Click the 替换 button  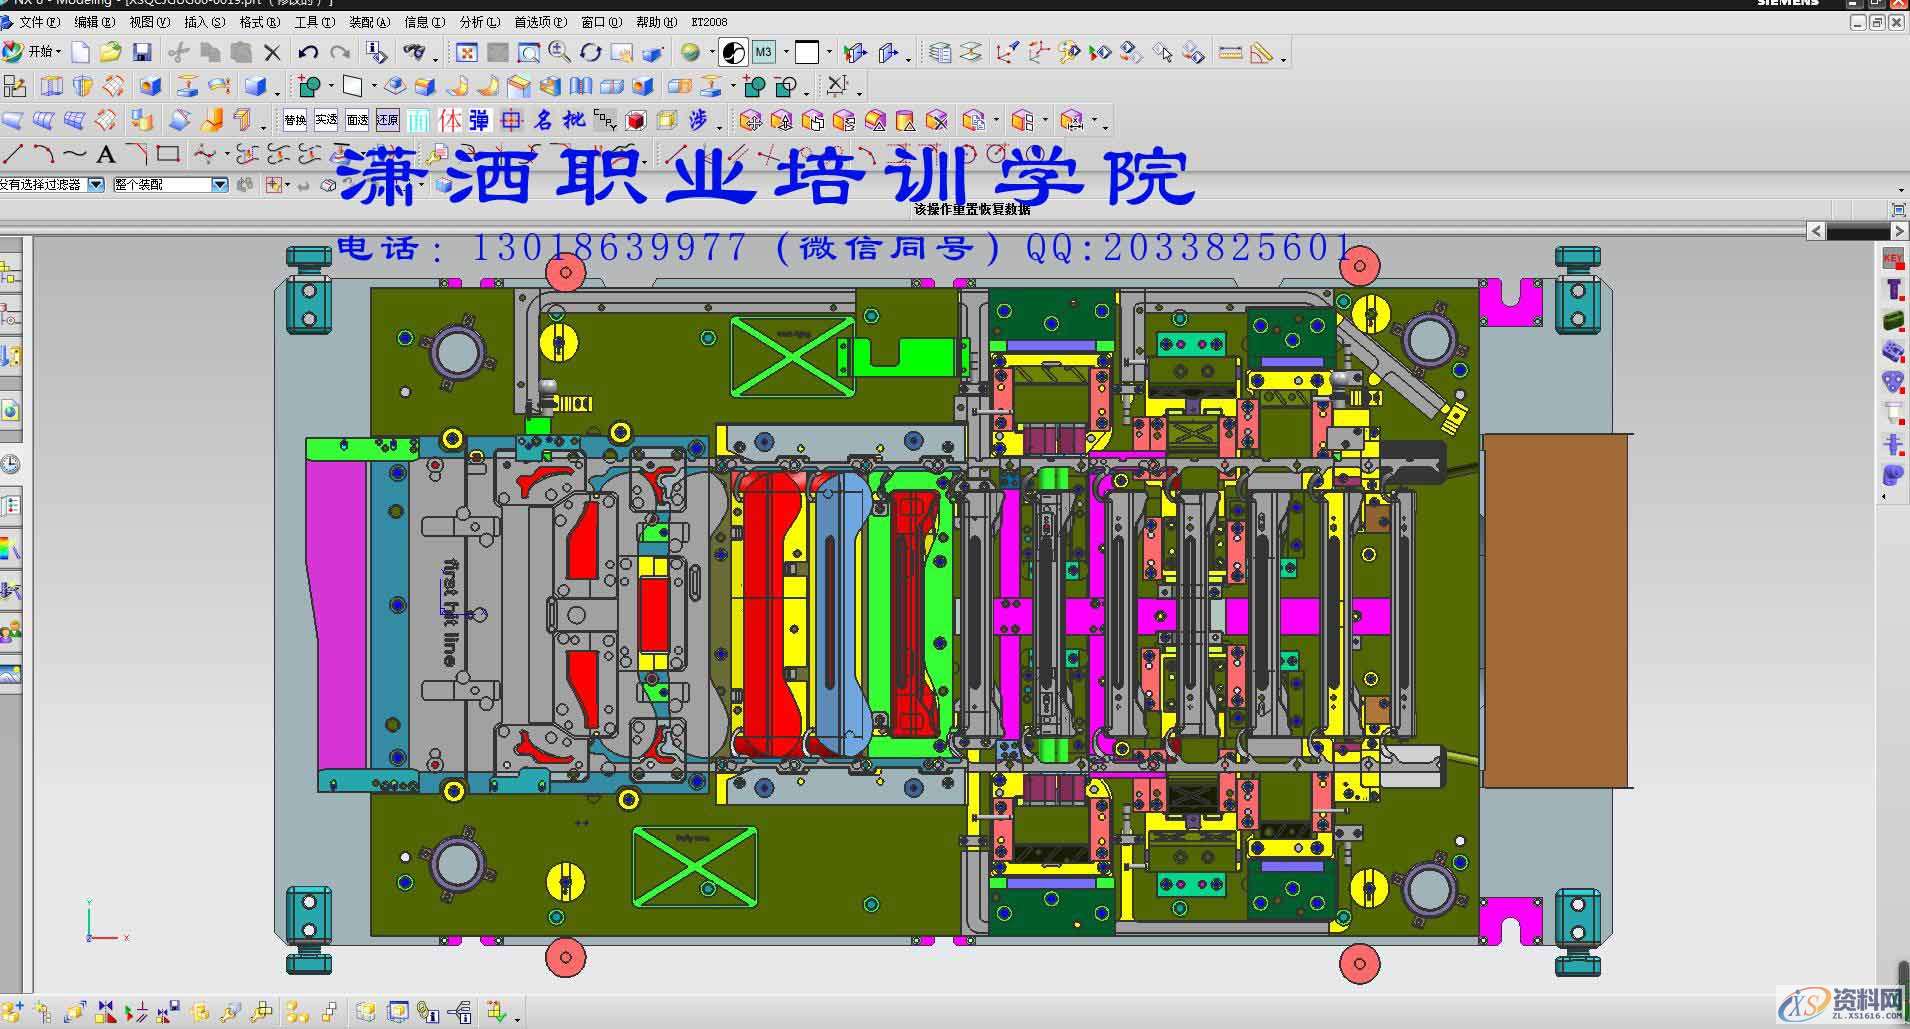click(294, 120)
